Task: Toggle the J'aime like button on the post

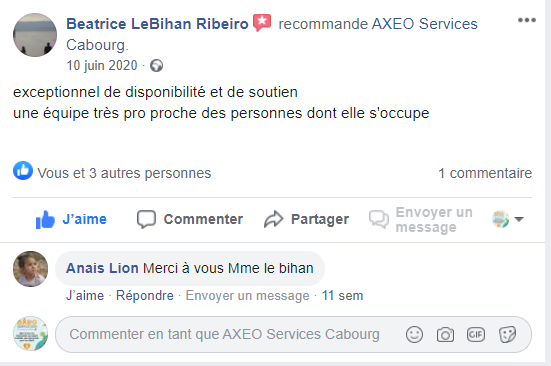Action: pos(71,219)
